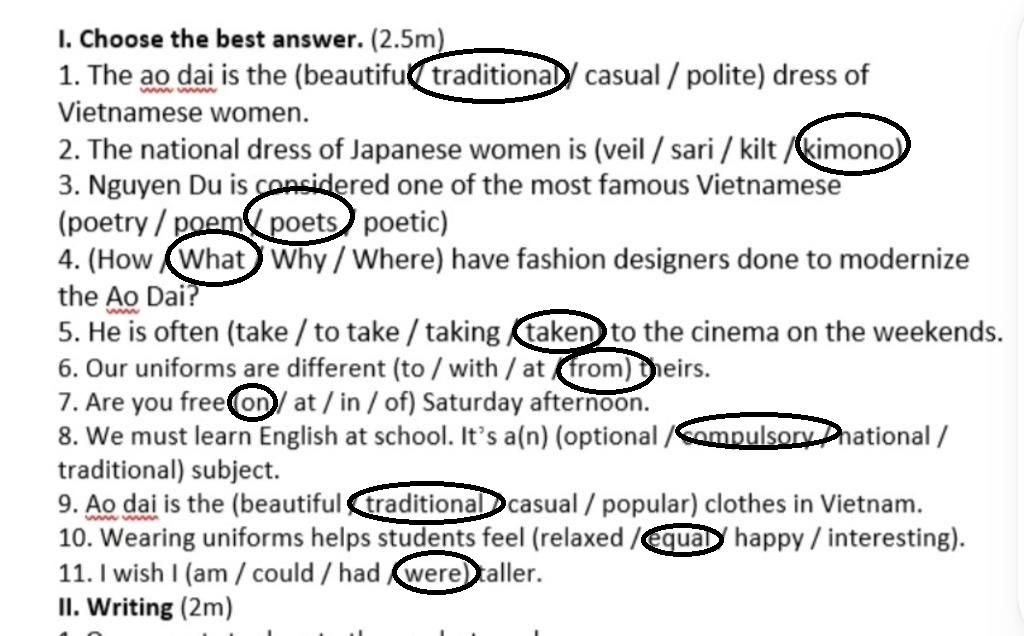The width and height of the screenshot is (1024, 636).
Task: Select the circled word 'poets' in question 3
Action: click(304, 222)
